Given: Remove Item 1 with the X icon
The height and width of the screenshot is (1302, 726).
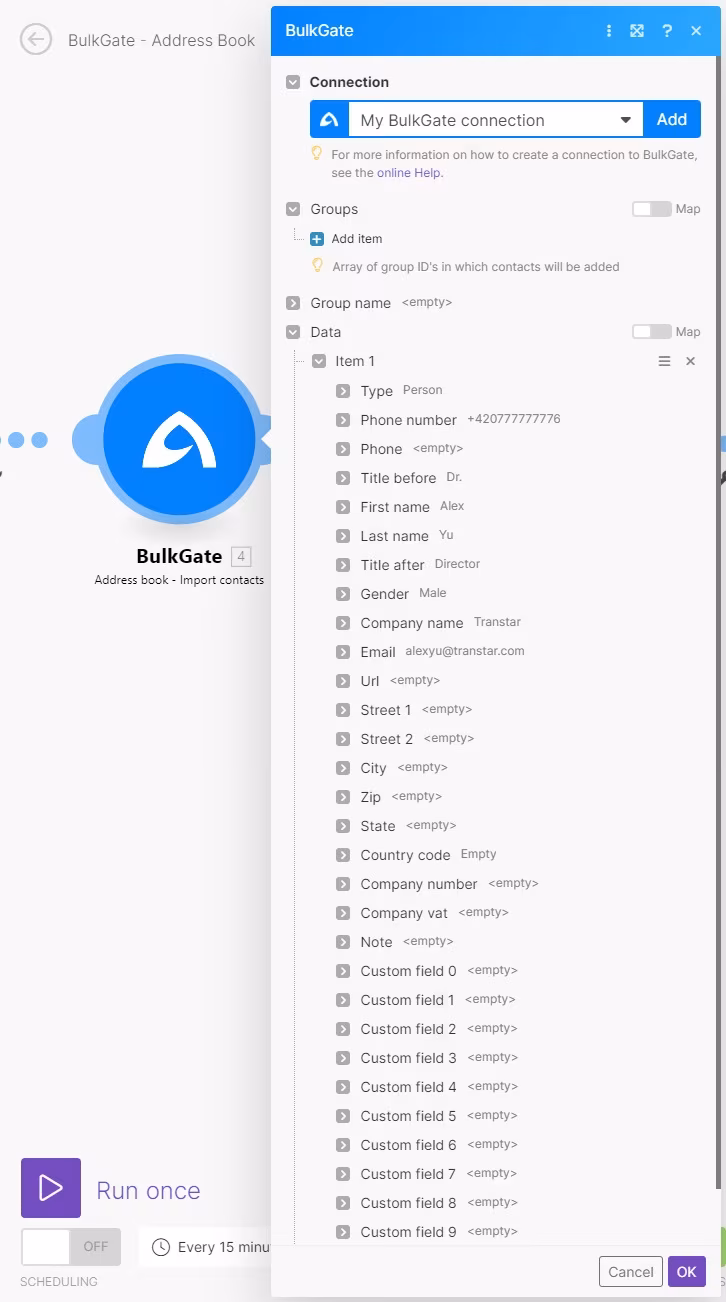Looking at the screenshot, I should click(690, 361).
